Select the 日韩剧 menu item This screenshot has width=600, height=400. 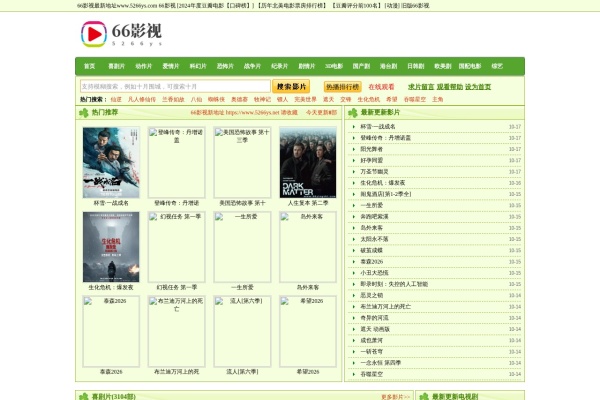[416, 66]
